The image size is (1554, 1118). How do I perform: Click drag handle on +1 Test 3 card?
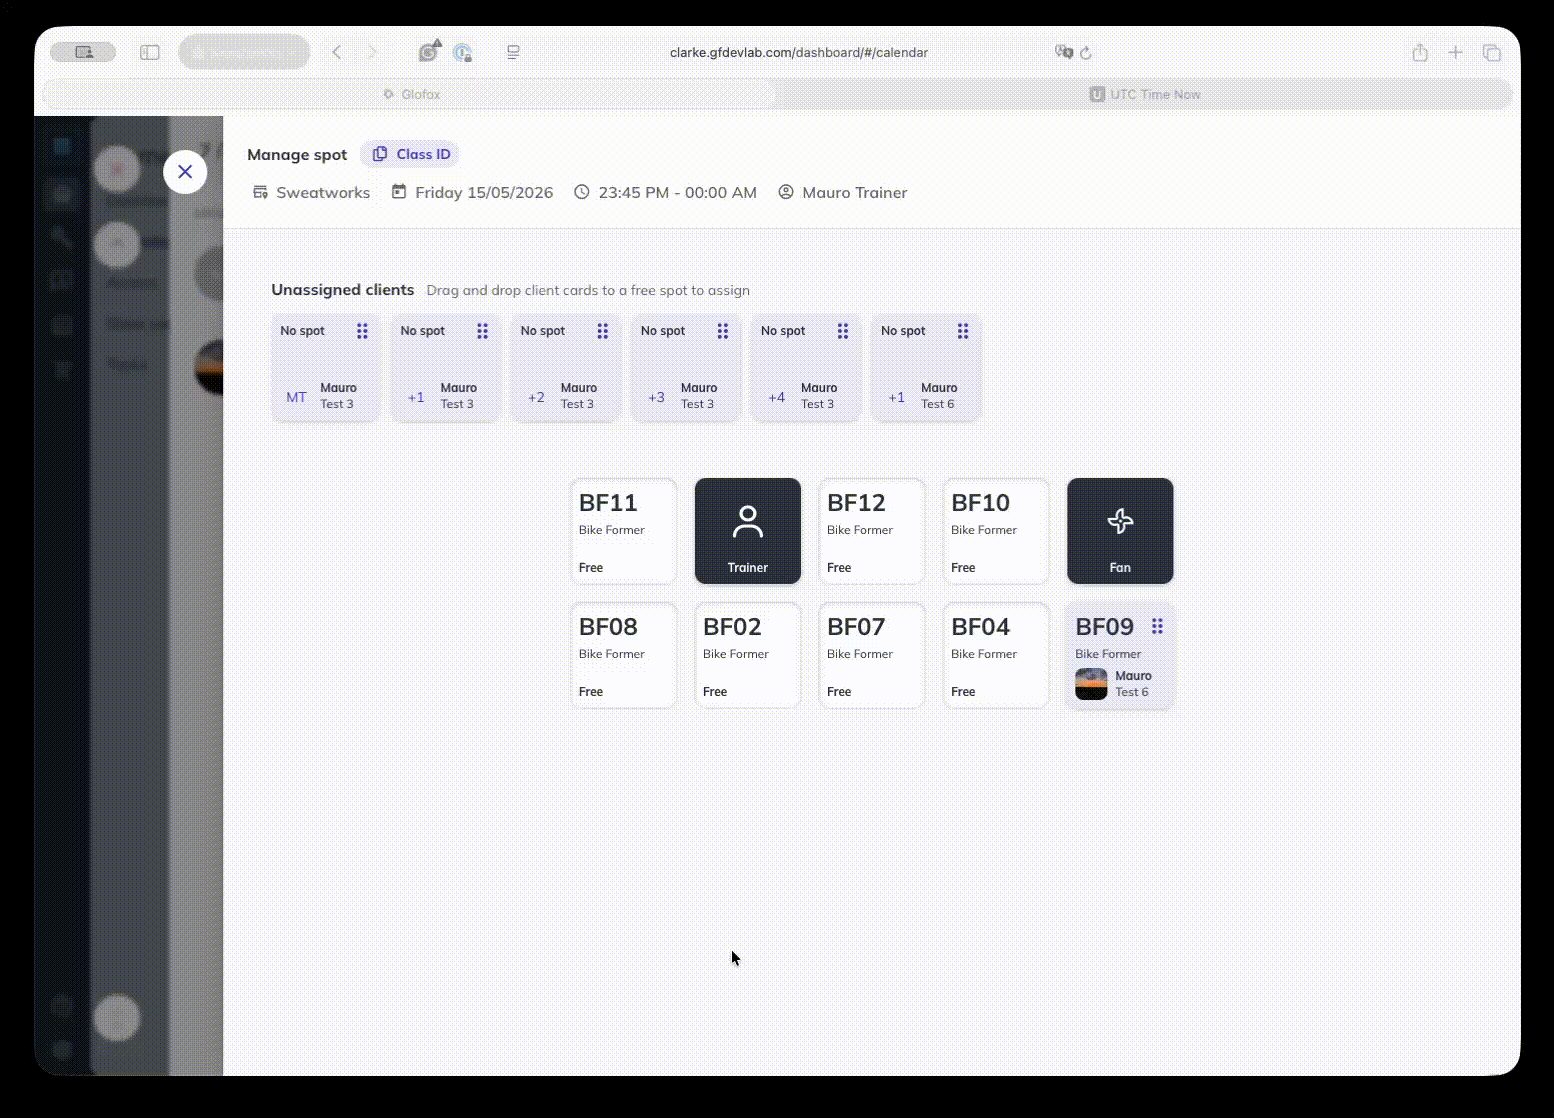(482, 331)
